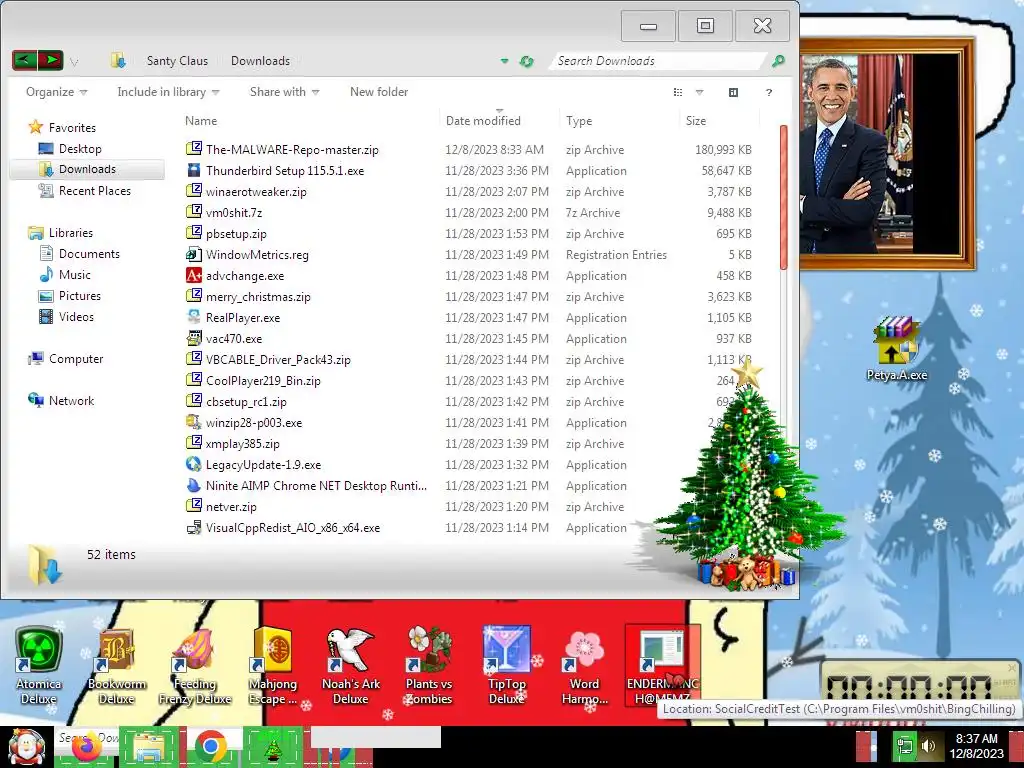Select the vac470.exe icon

click(x=194, y=338)
